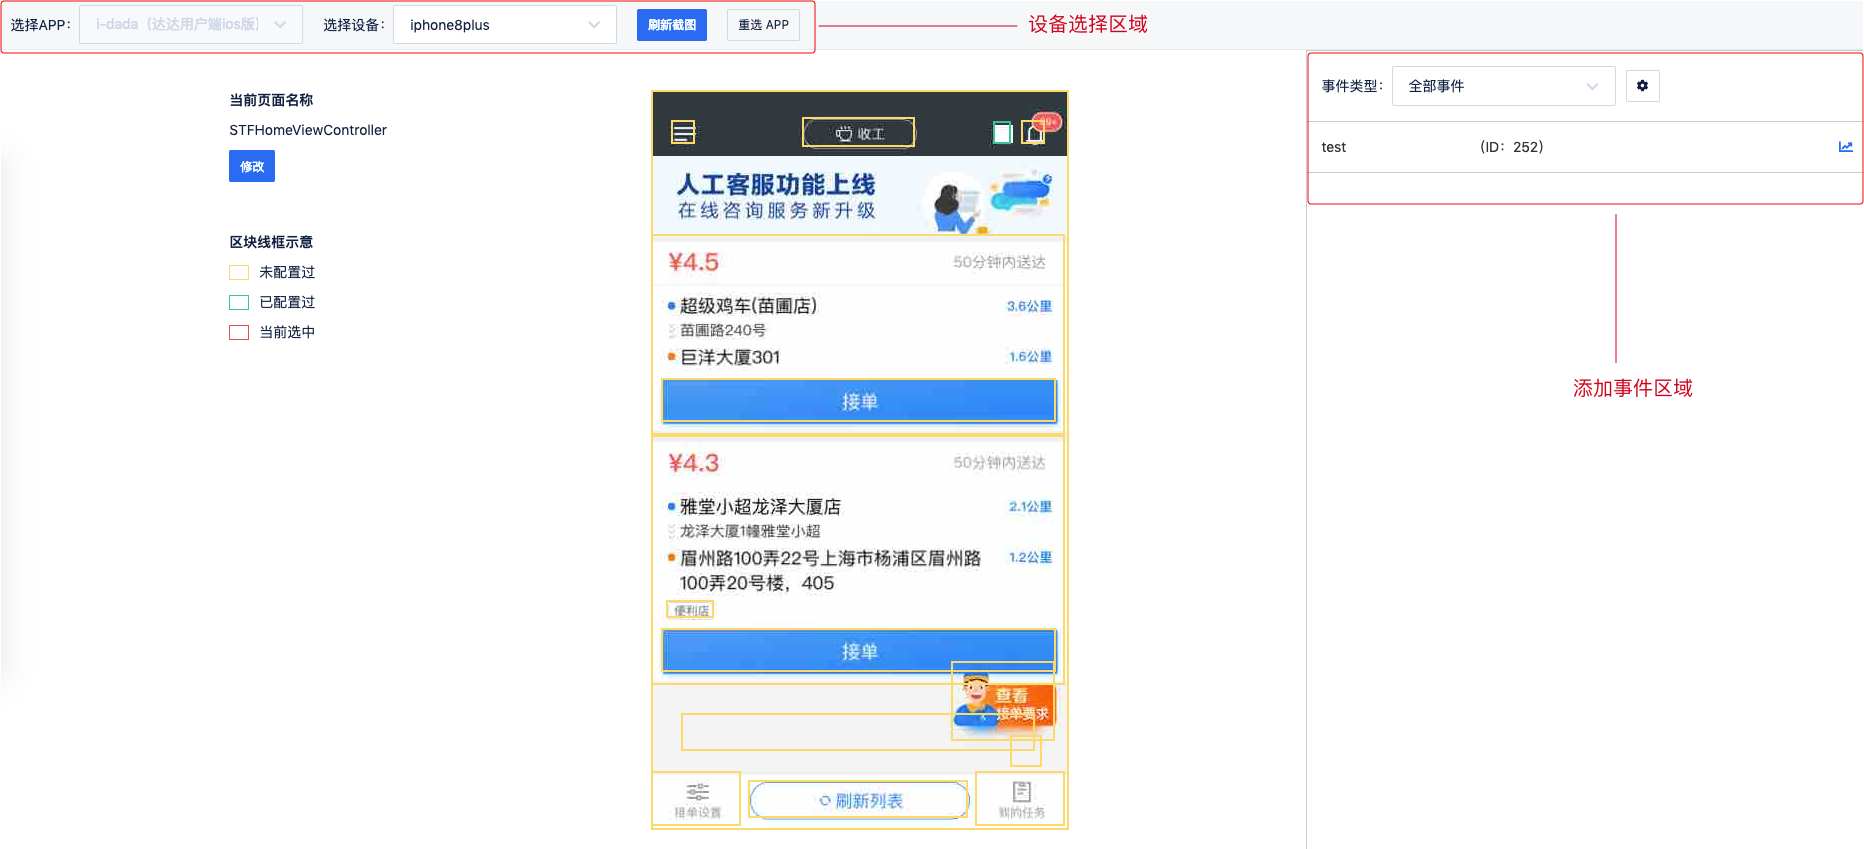Tap the 便利店 tag
Image resolution: width=1864 pixels, height=849 pixels.
690,610
